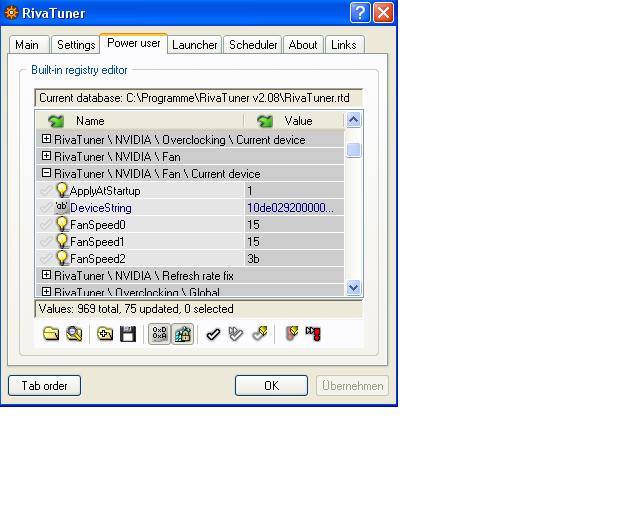This screenshot has width=640, height=512.
Task: Confirm with the OK button
Action: coord(271,385)
